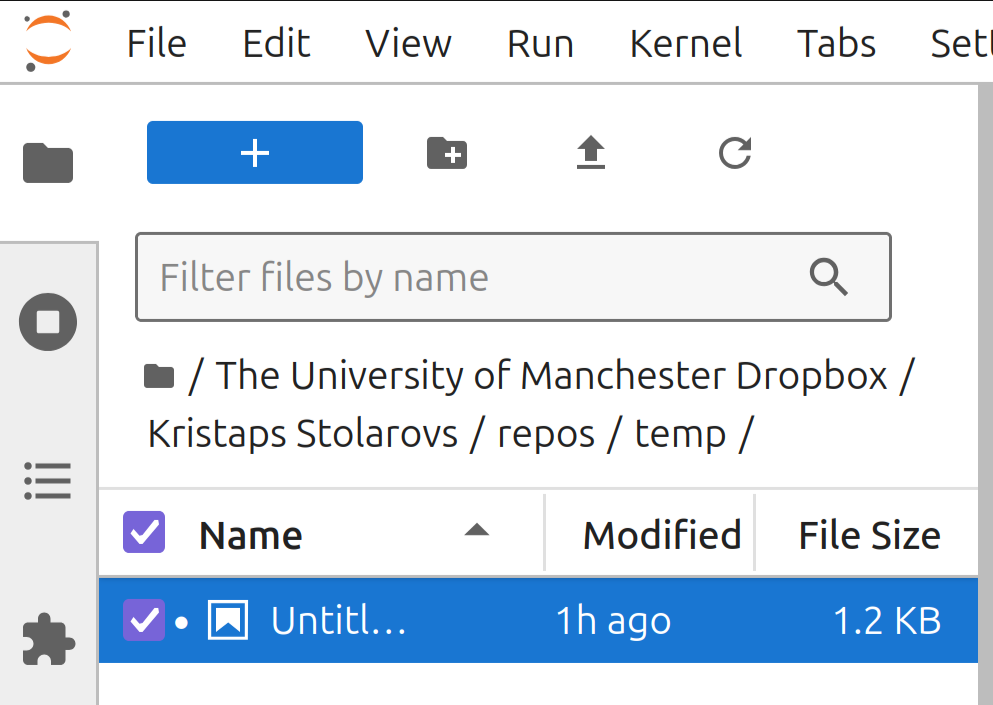
Task: Select the Untitl... file name
Action: pos(339,620)
